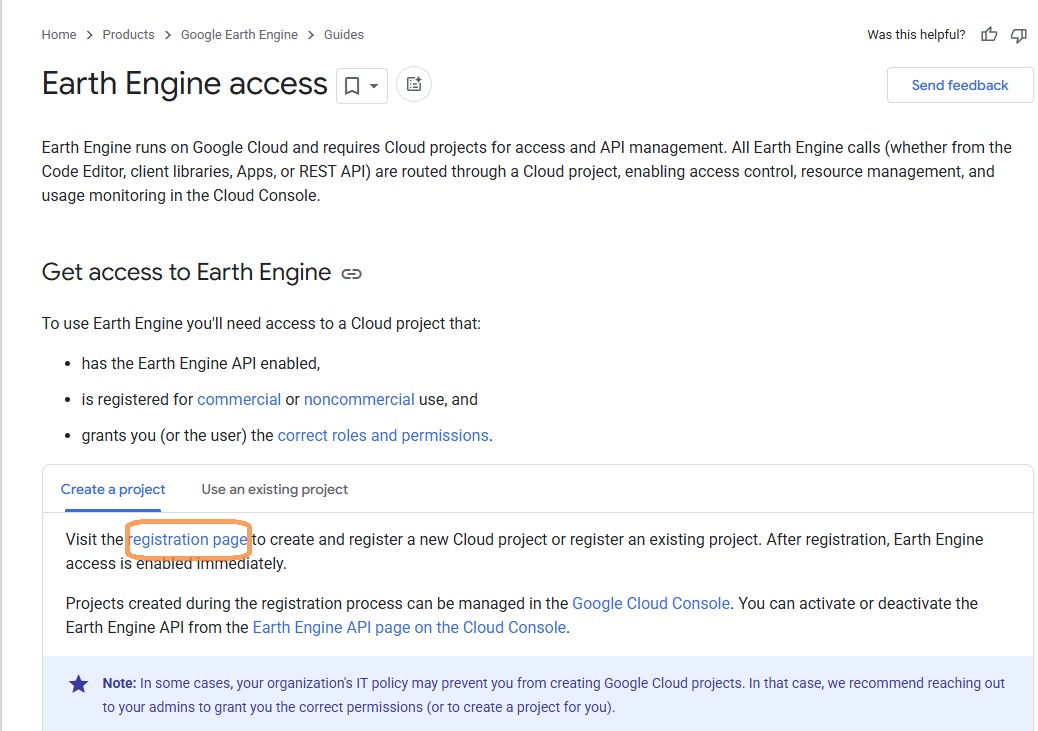Open the Google Cloud Console link

click(x=651, y=603)
